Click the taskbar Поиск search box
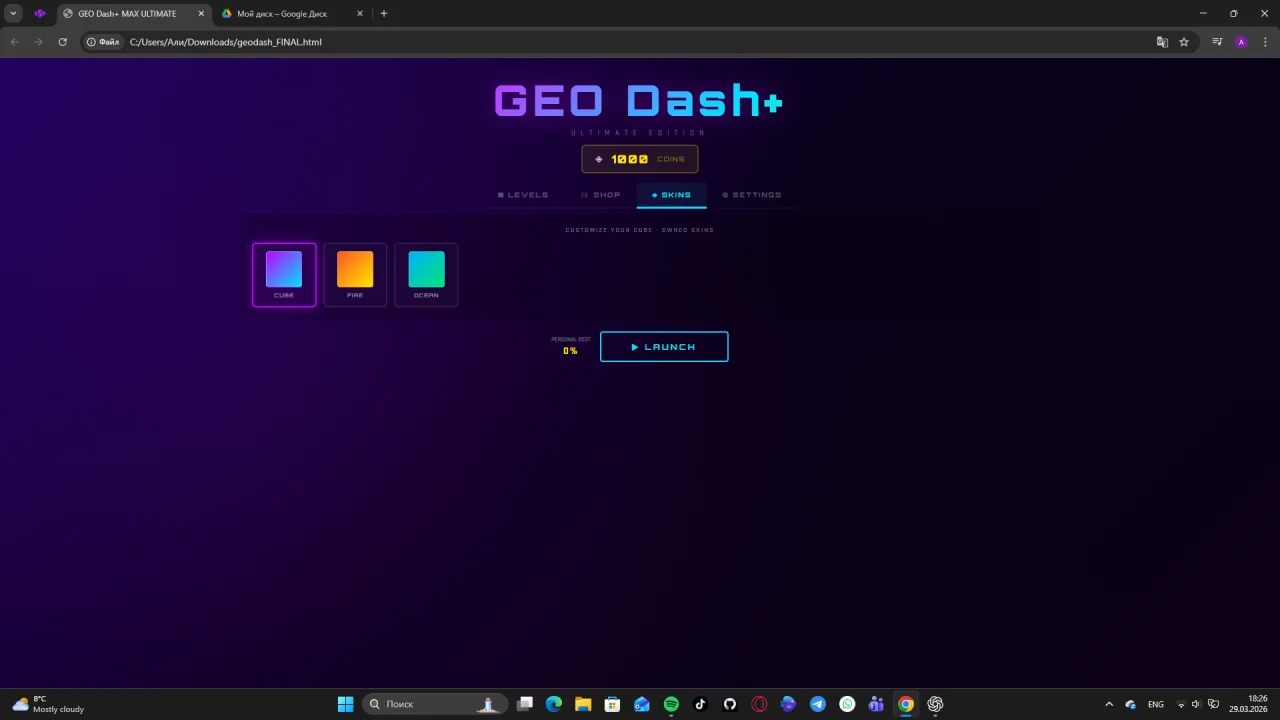The height and width of the screenshot is (720, 1280). 434,704
